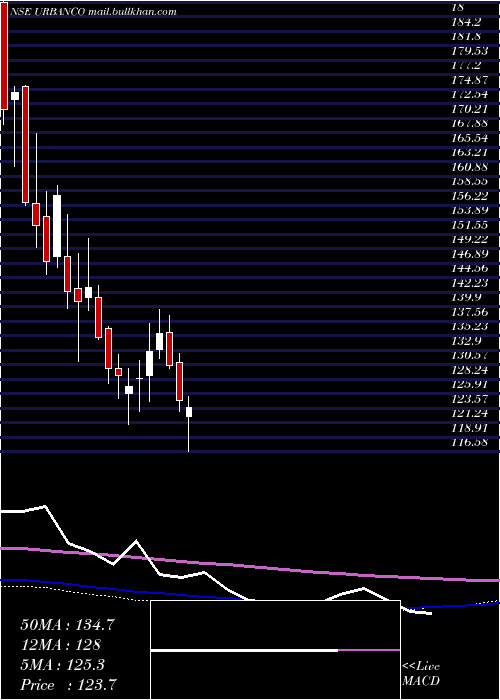Click the 149.22 price label
The width and height of the screenshot is (500, 700).
(x=470, y=239)
